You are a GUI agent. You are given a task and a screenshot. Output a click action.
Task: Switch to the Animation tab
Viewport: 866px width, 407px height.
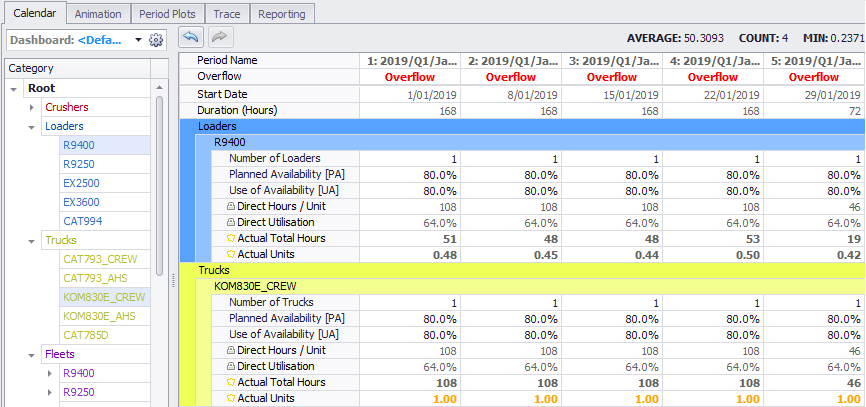click(x=98, y=14)
